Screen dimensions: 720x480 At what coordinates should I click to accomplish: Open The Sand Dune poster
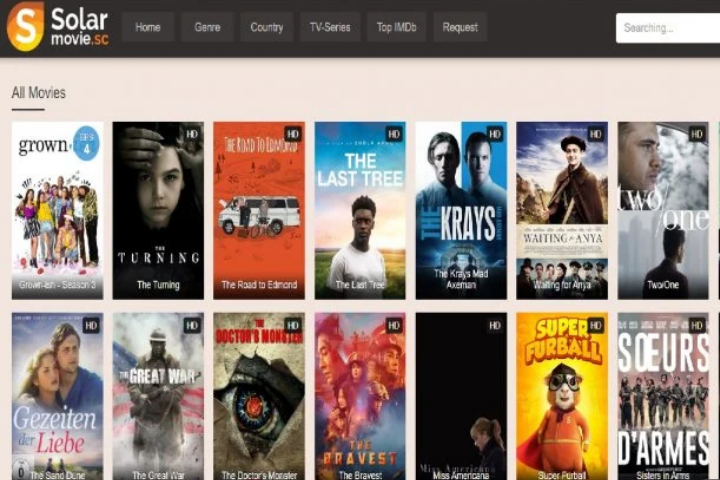point(57,396)
